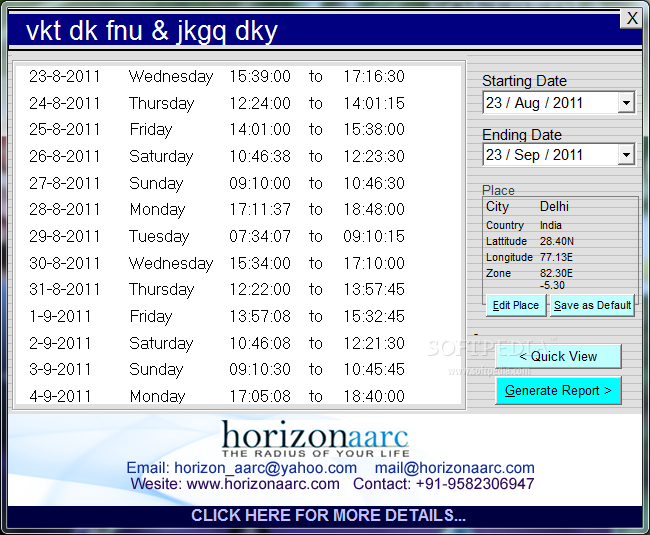Image resolution: width=650 pixels, height=535 pixels.
Task: Click end time 09:10:15
Action: point(374,236)
